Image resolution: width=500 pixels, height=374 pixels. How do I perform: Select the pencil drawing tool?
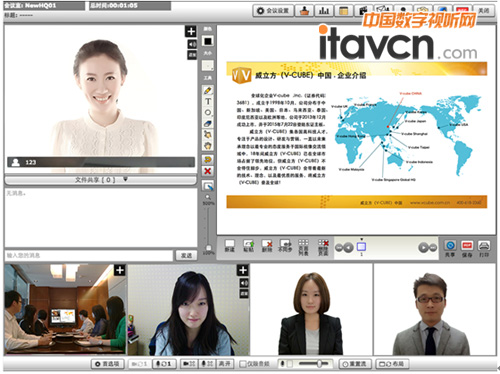[x=208, y=90]
